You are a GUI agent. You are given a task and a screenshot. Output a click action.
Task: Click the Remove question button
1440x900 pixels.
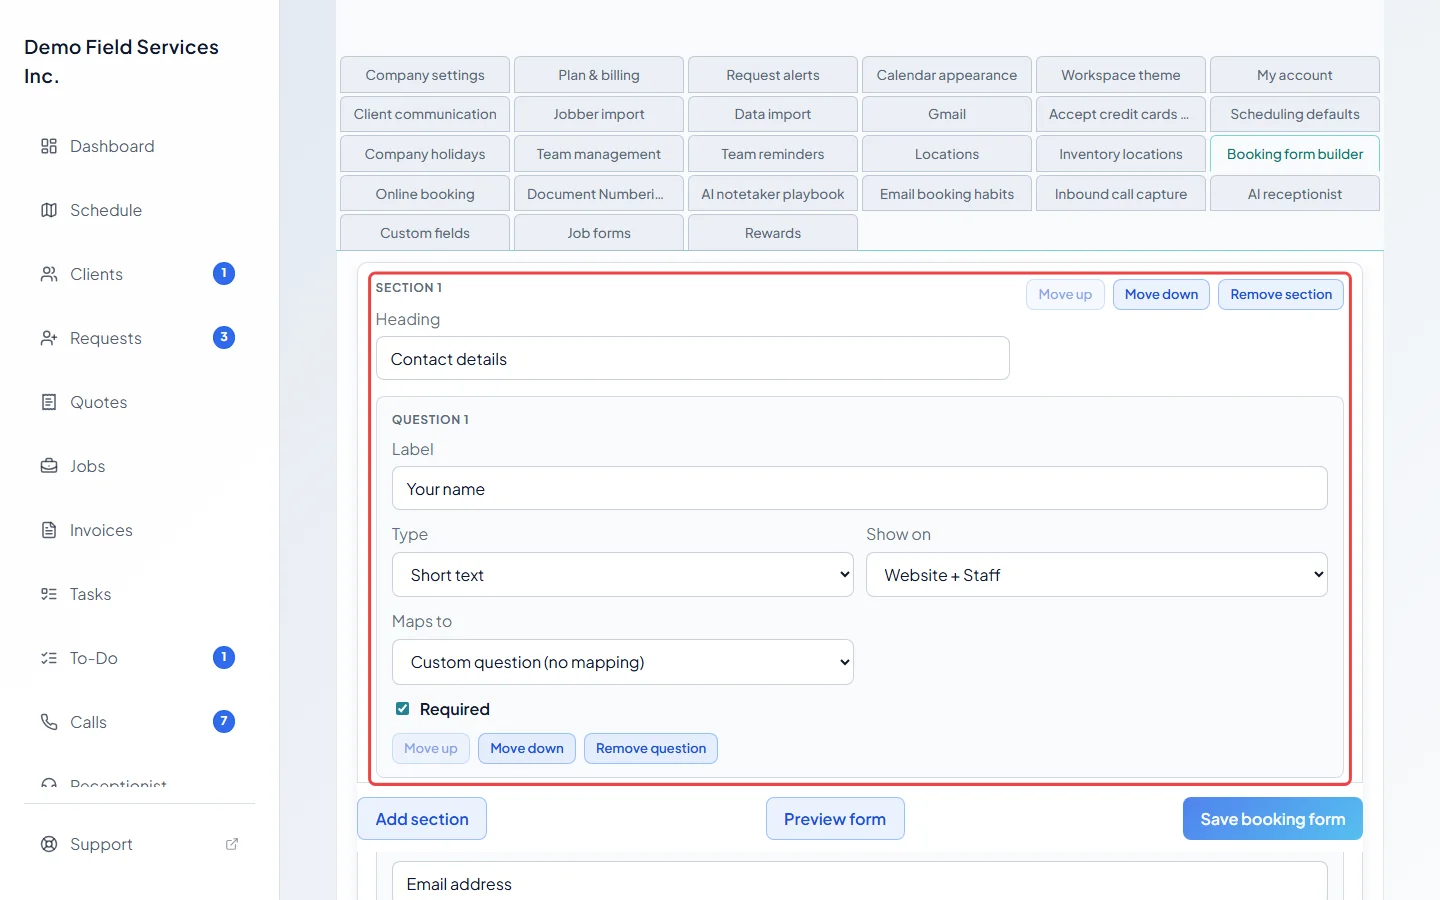[651, 748]
